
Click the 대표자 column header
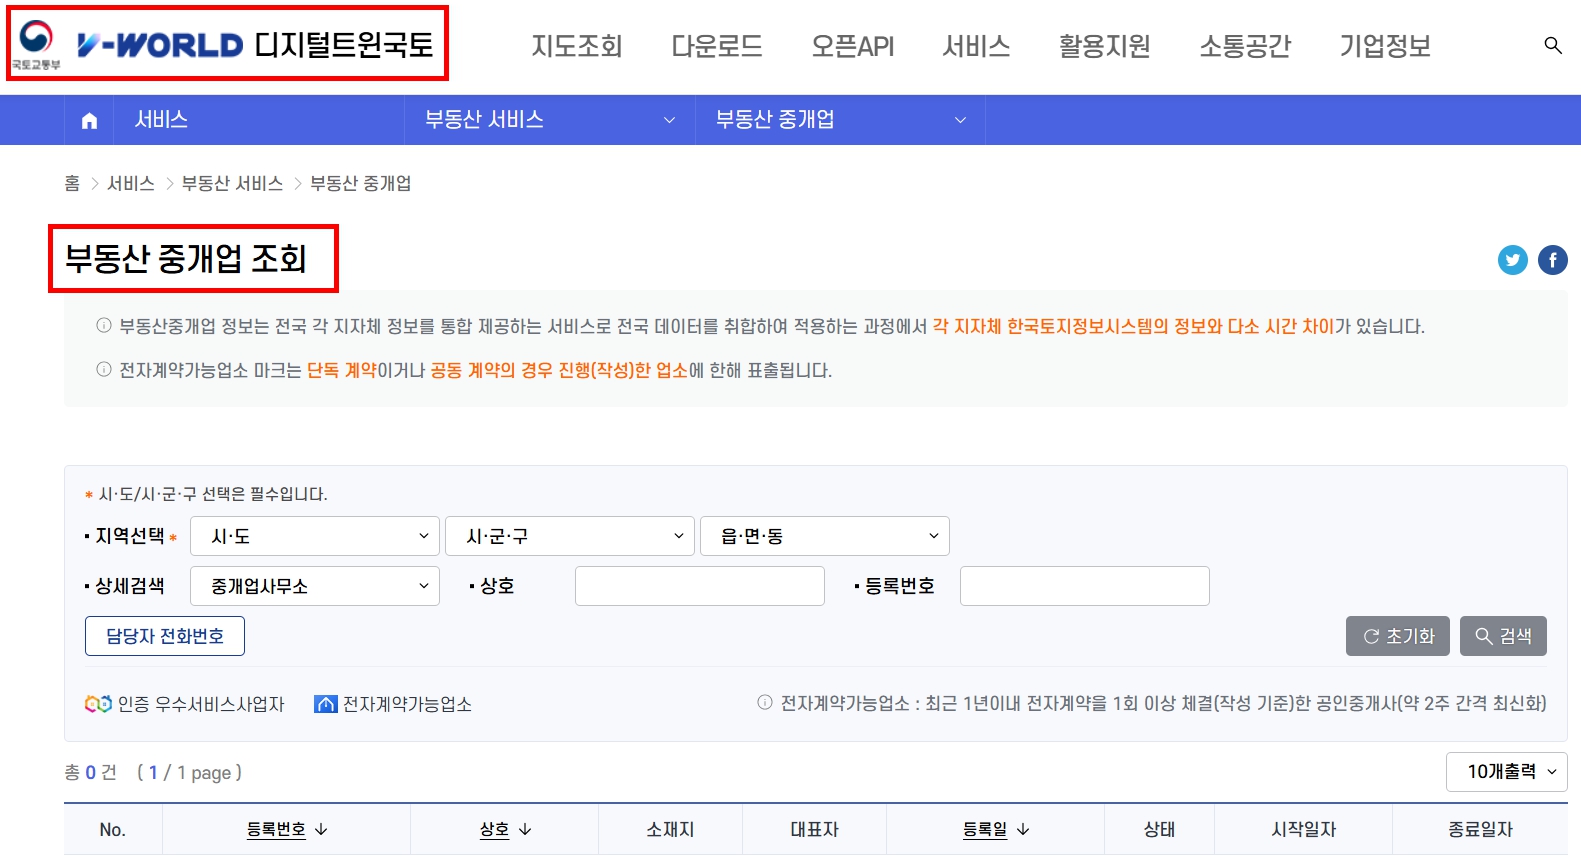pyautogui.click(x=814, y=830)
